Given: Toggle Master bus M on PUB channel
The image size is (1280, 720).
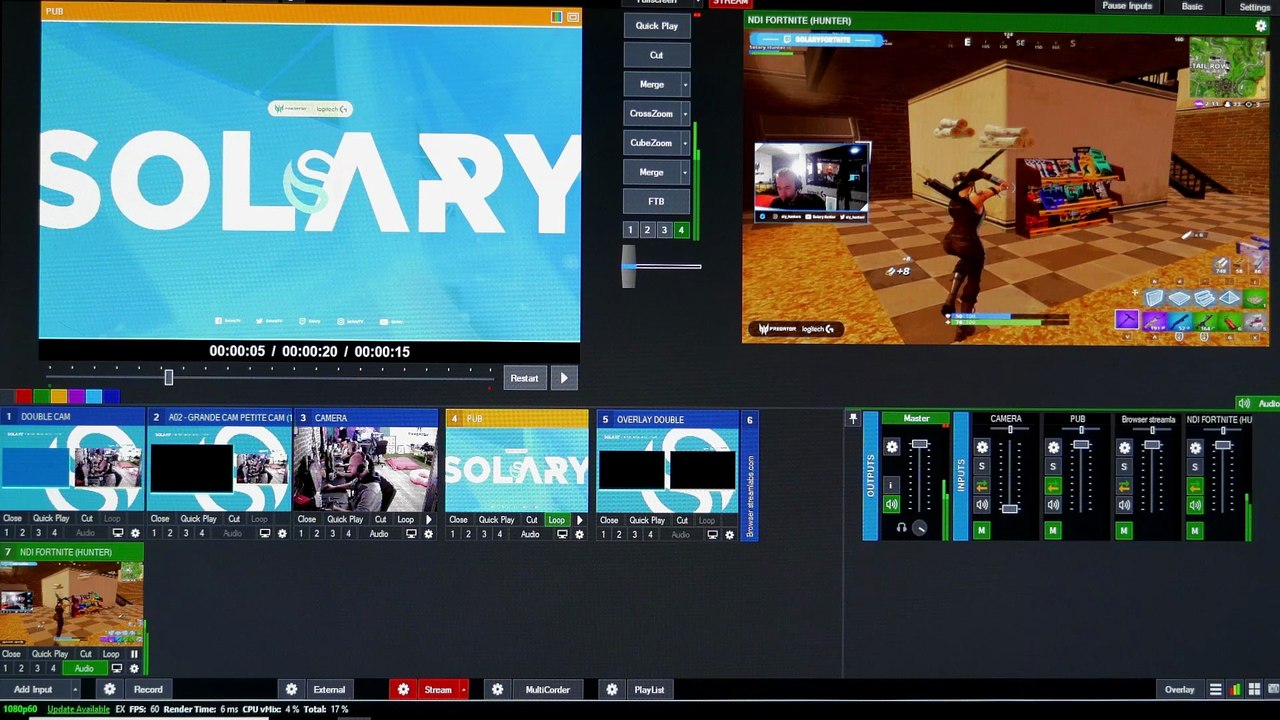Looking at the screenshot, I should point(1053,531).
